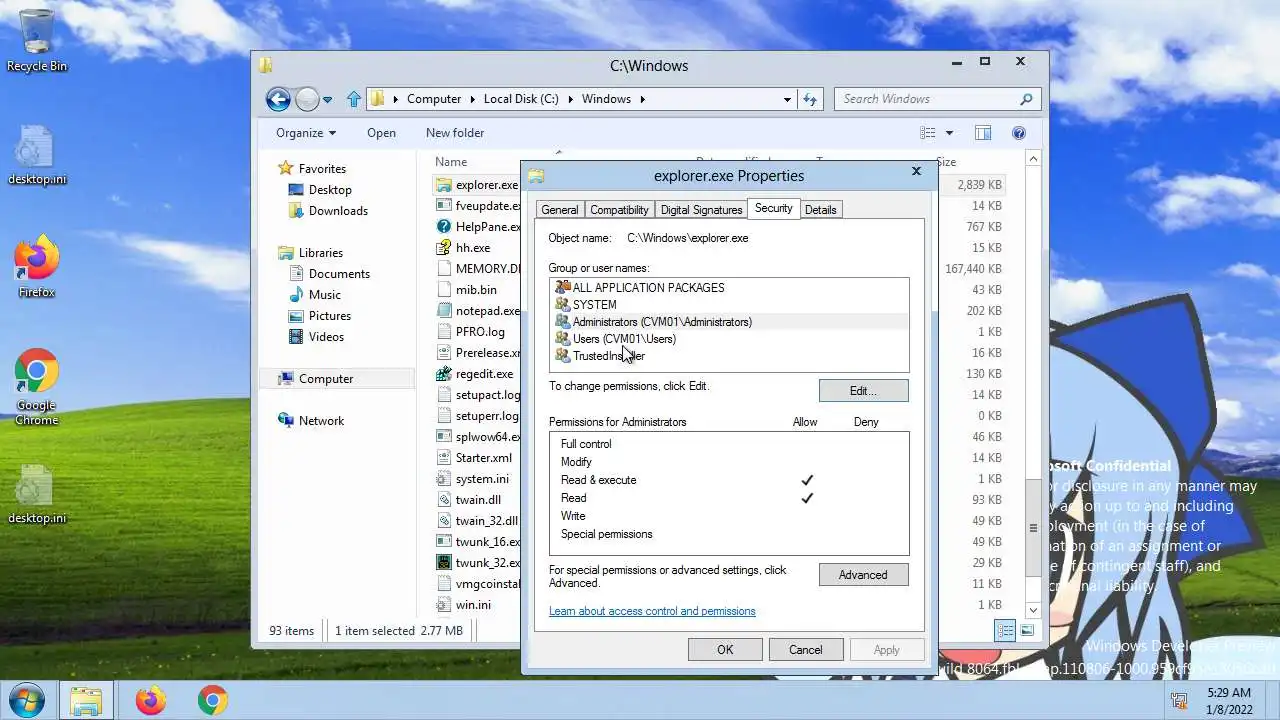Open Chrome from the taskbar
Viewport: 1280px width, 720px height.
click(212, 700)
